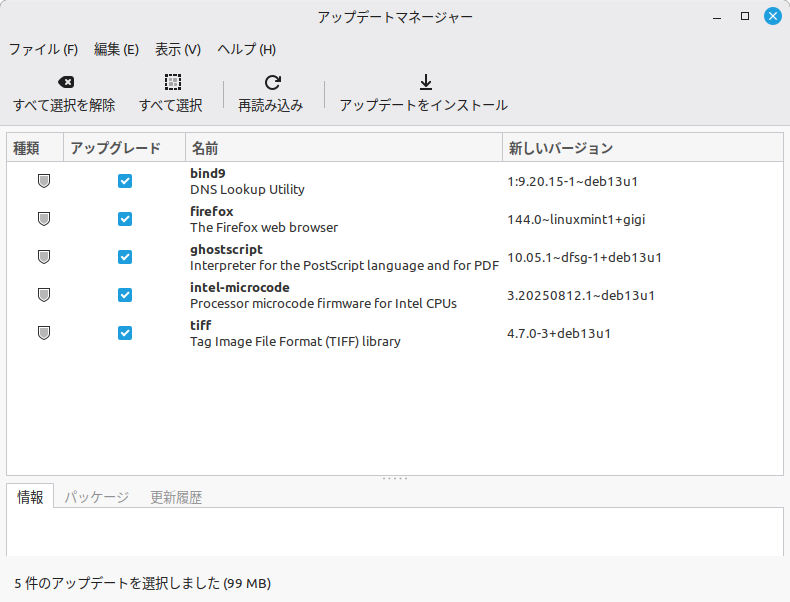Toggle the ghostscript upgrade checkbox

pyautogui.click(x=125, y=257)
